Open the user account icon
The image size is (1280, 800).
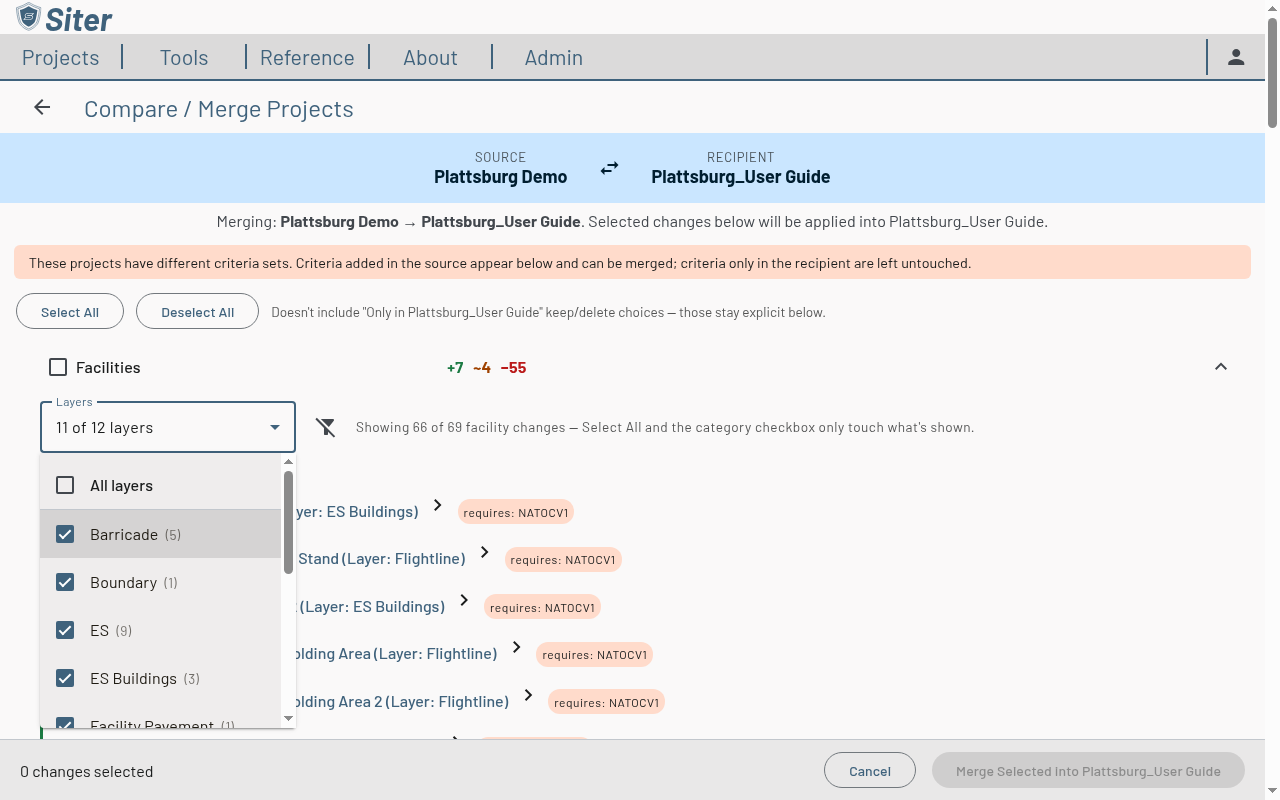pos(1236,57)
